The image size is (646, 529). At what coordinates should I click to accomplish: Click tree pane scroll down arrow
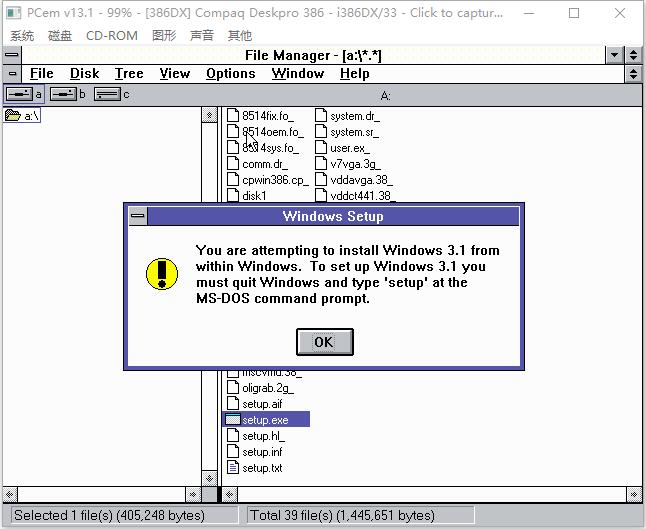point(209,478)
